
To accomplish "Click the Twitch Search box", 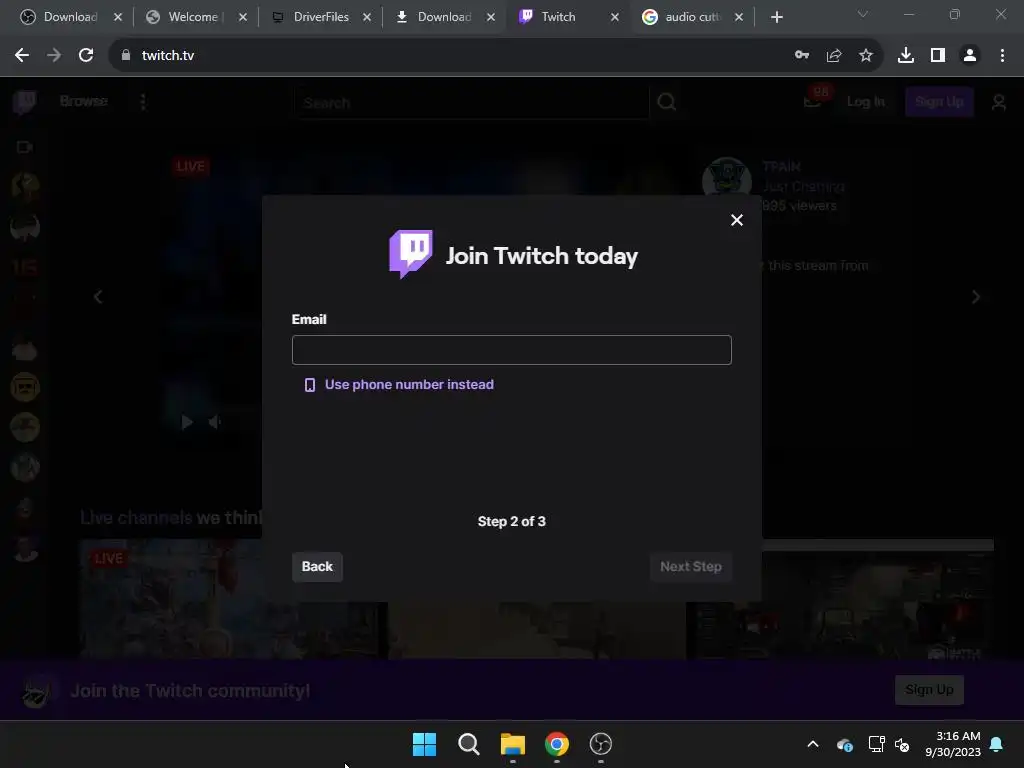I will pyautogui.click(x=472, y=103).
